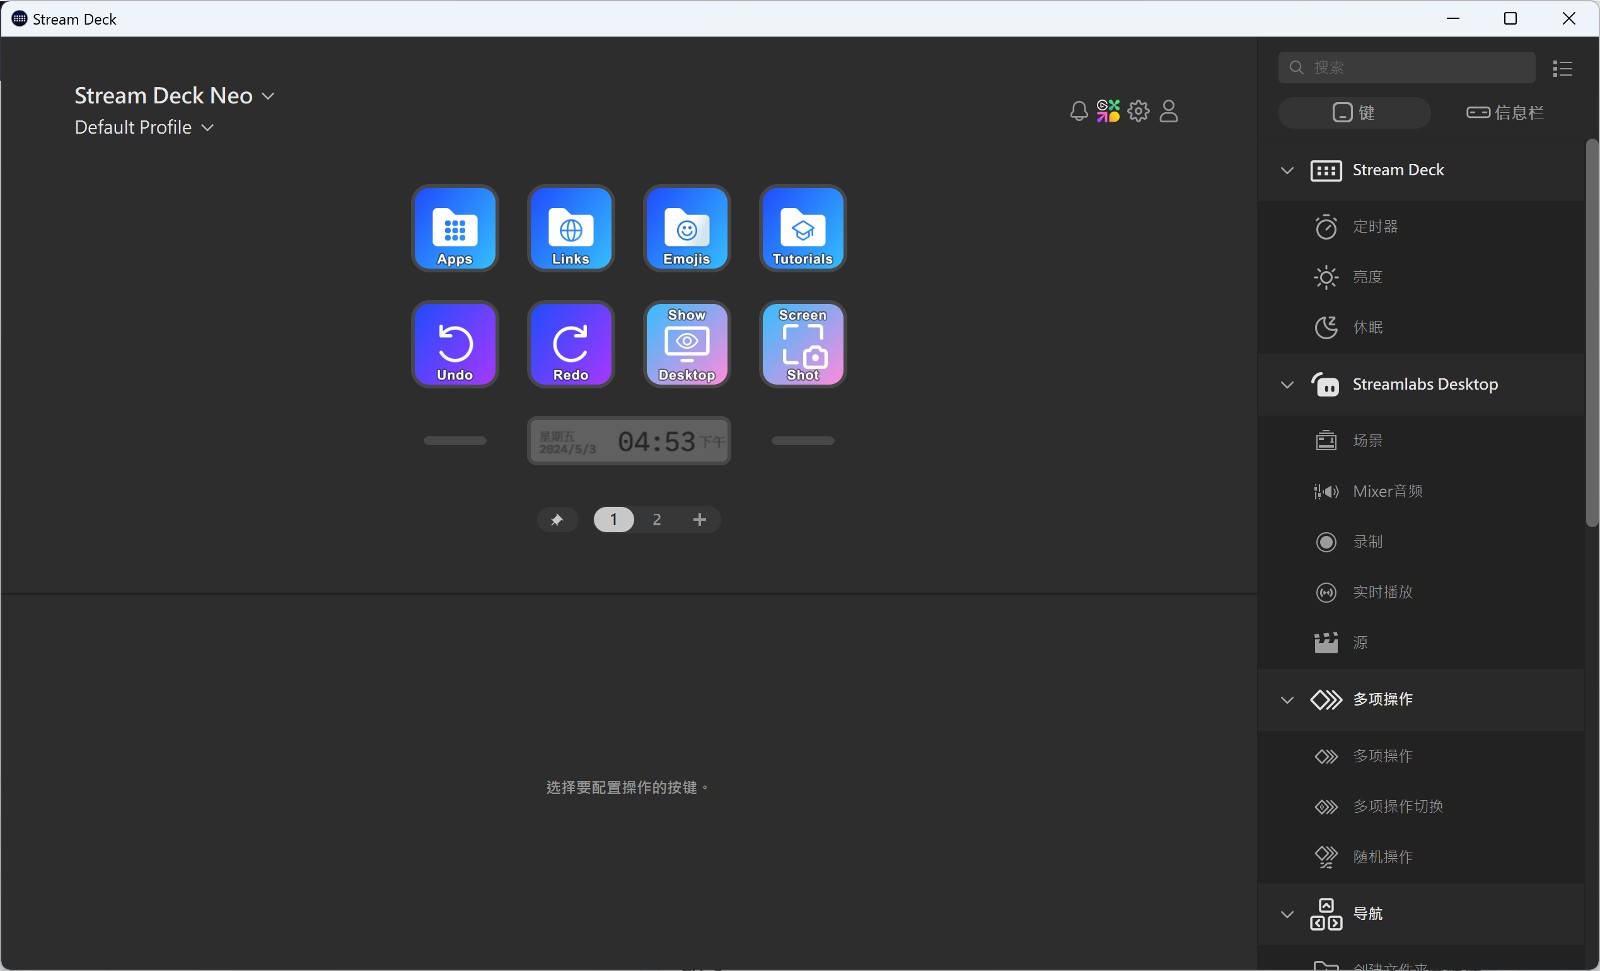
Task: Open the Default Profile dropdown
Action: click(x=144, y=128)
